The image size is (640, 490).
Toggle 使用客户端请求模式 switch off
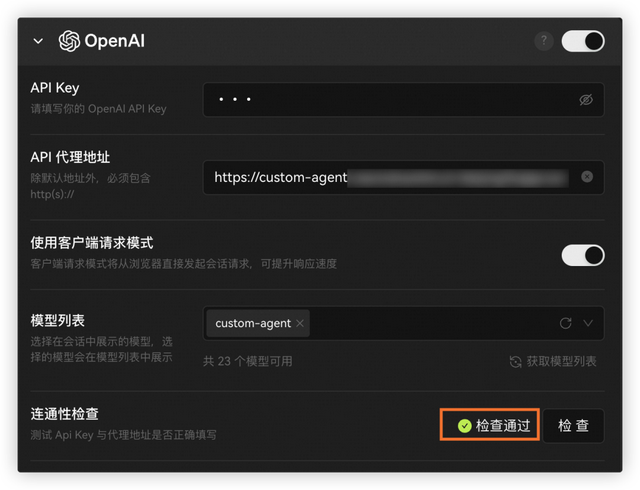coord(583,255)
